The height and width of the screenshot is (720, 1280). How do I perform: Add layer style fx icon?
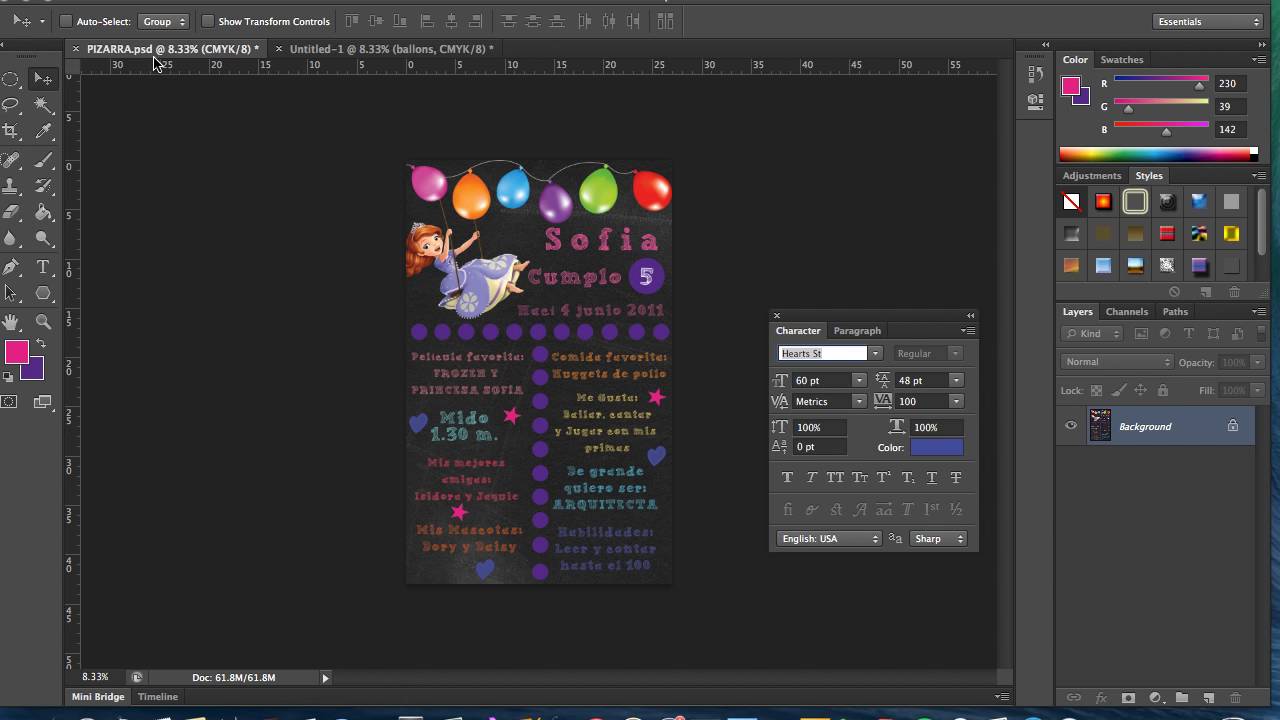[x=1101, y=697]
